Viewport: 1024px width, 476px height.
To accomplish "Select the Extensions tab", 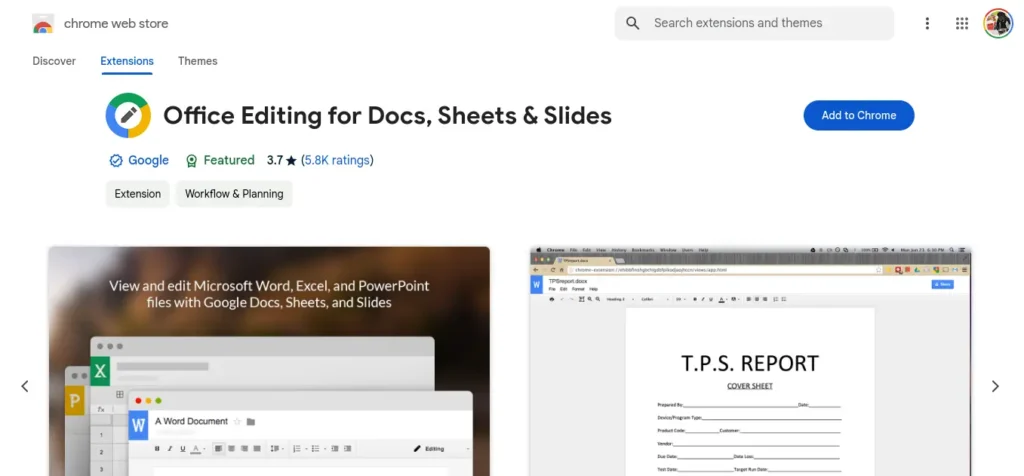I will (x=127, y=61).
